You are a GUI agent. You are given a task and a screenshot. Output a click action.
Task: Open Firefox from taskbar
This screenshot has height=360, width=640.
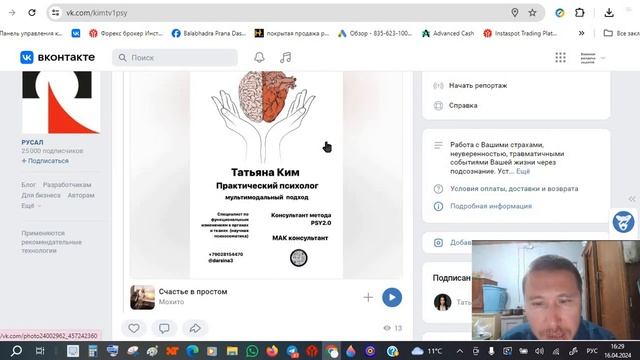click(x=272, y=351)
